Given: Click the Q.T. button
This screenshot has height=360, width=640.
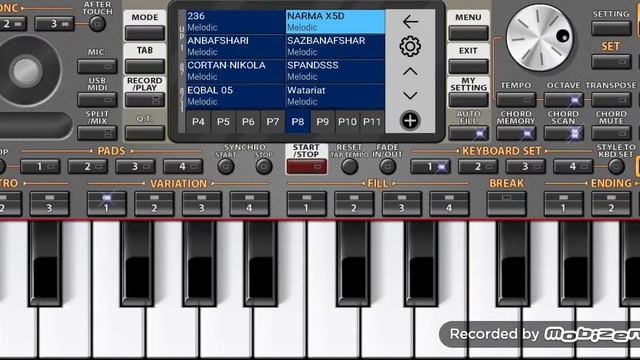Looking at the screenshot, I should pyautogui.click(x=145, y=133).
